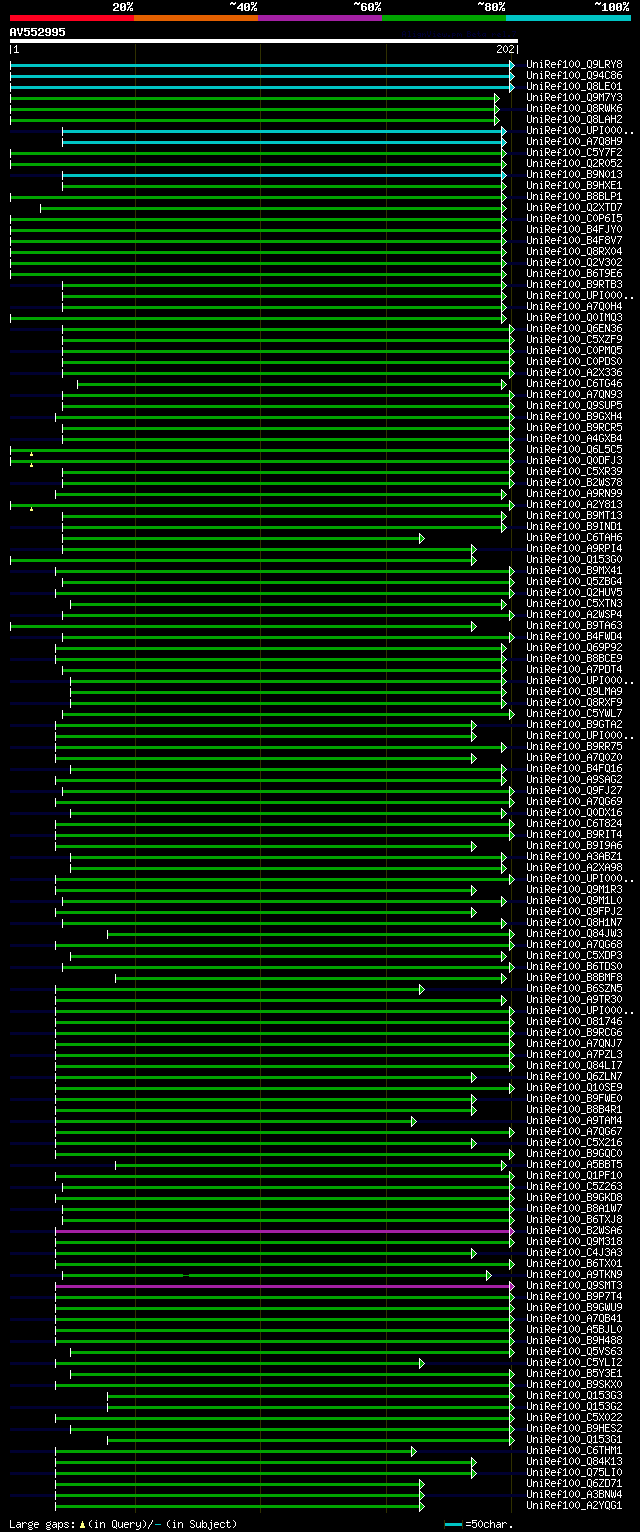Click the AV552995 query sequence name
The height and width of the screenshot is (1532, 640).
pos(38,32)
